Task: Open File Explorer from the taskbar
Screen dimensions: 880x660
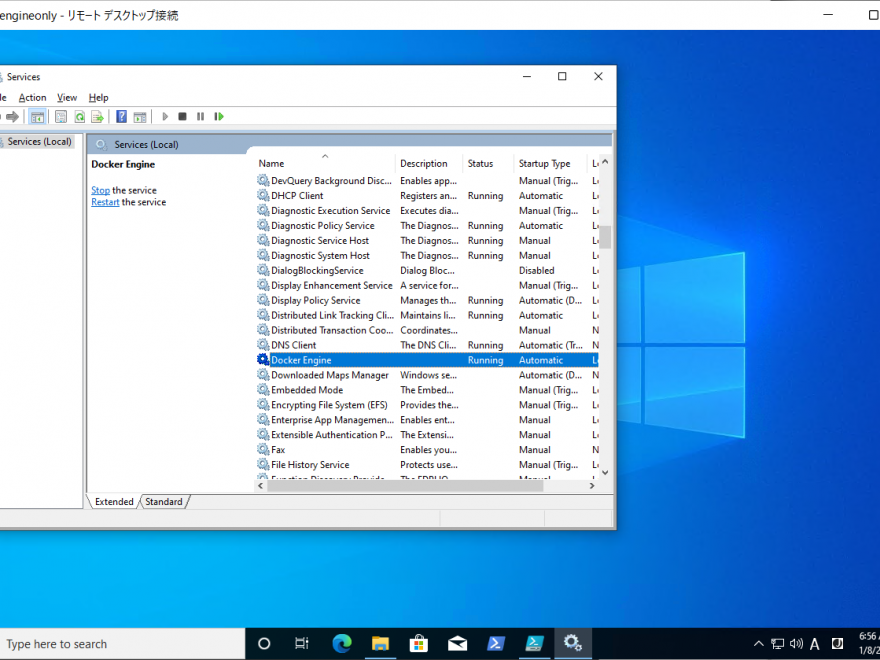Action: tap(381, 644)
